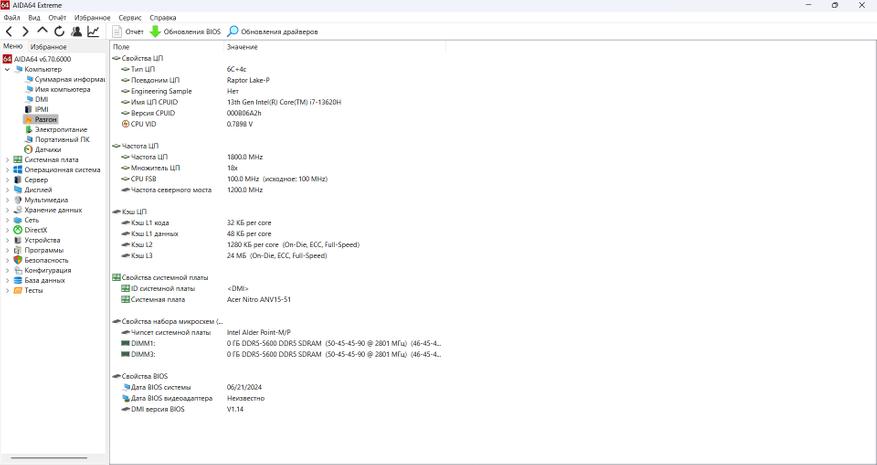
Task: Go back with the left arrow
Action: (8, 32)
